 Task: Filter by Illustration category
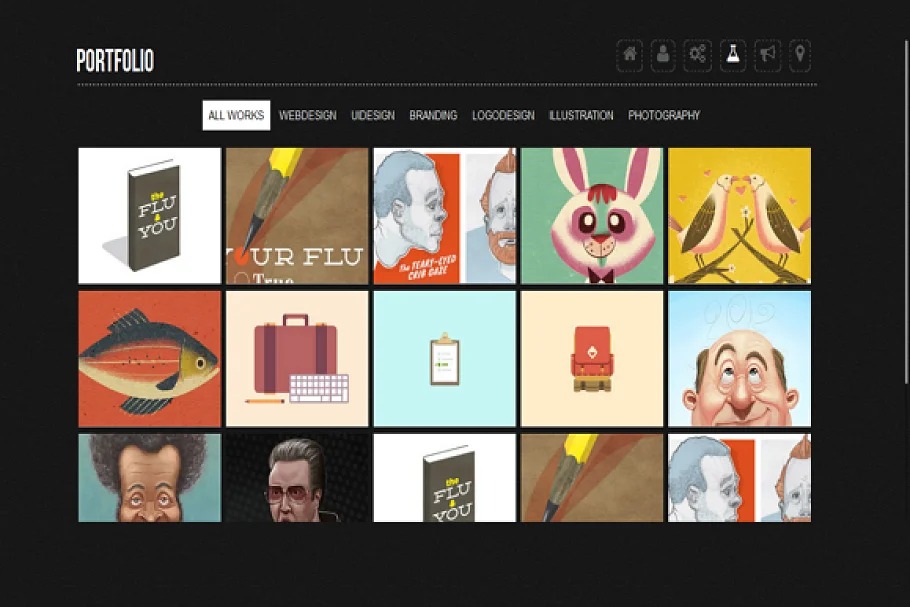click(x=581, y=115)
